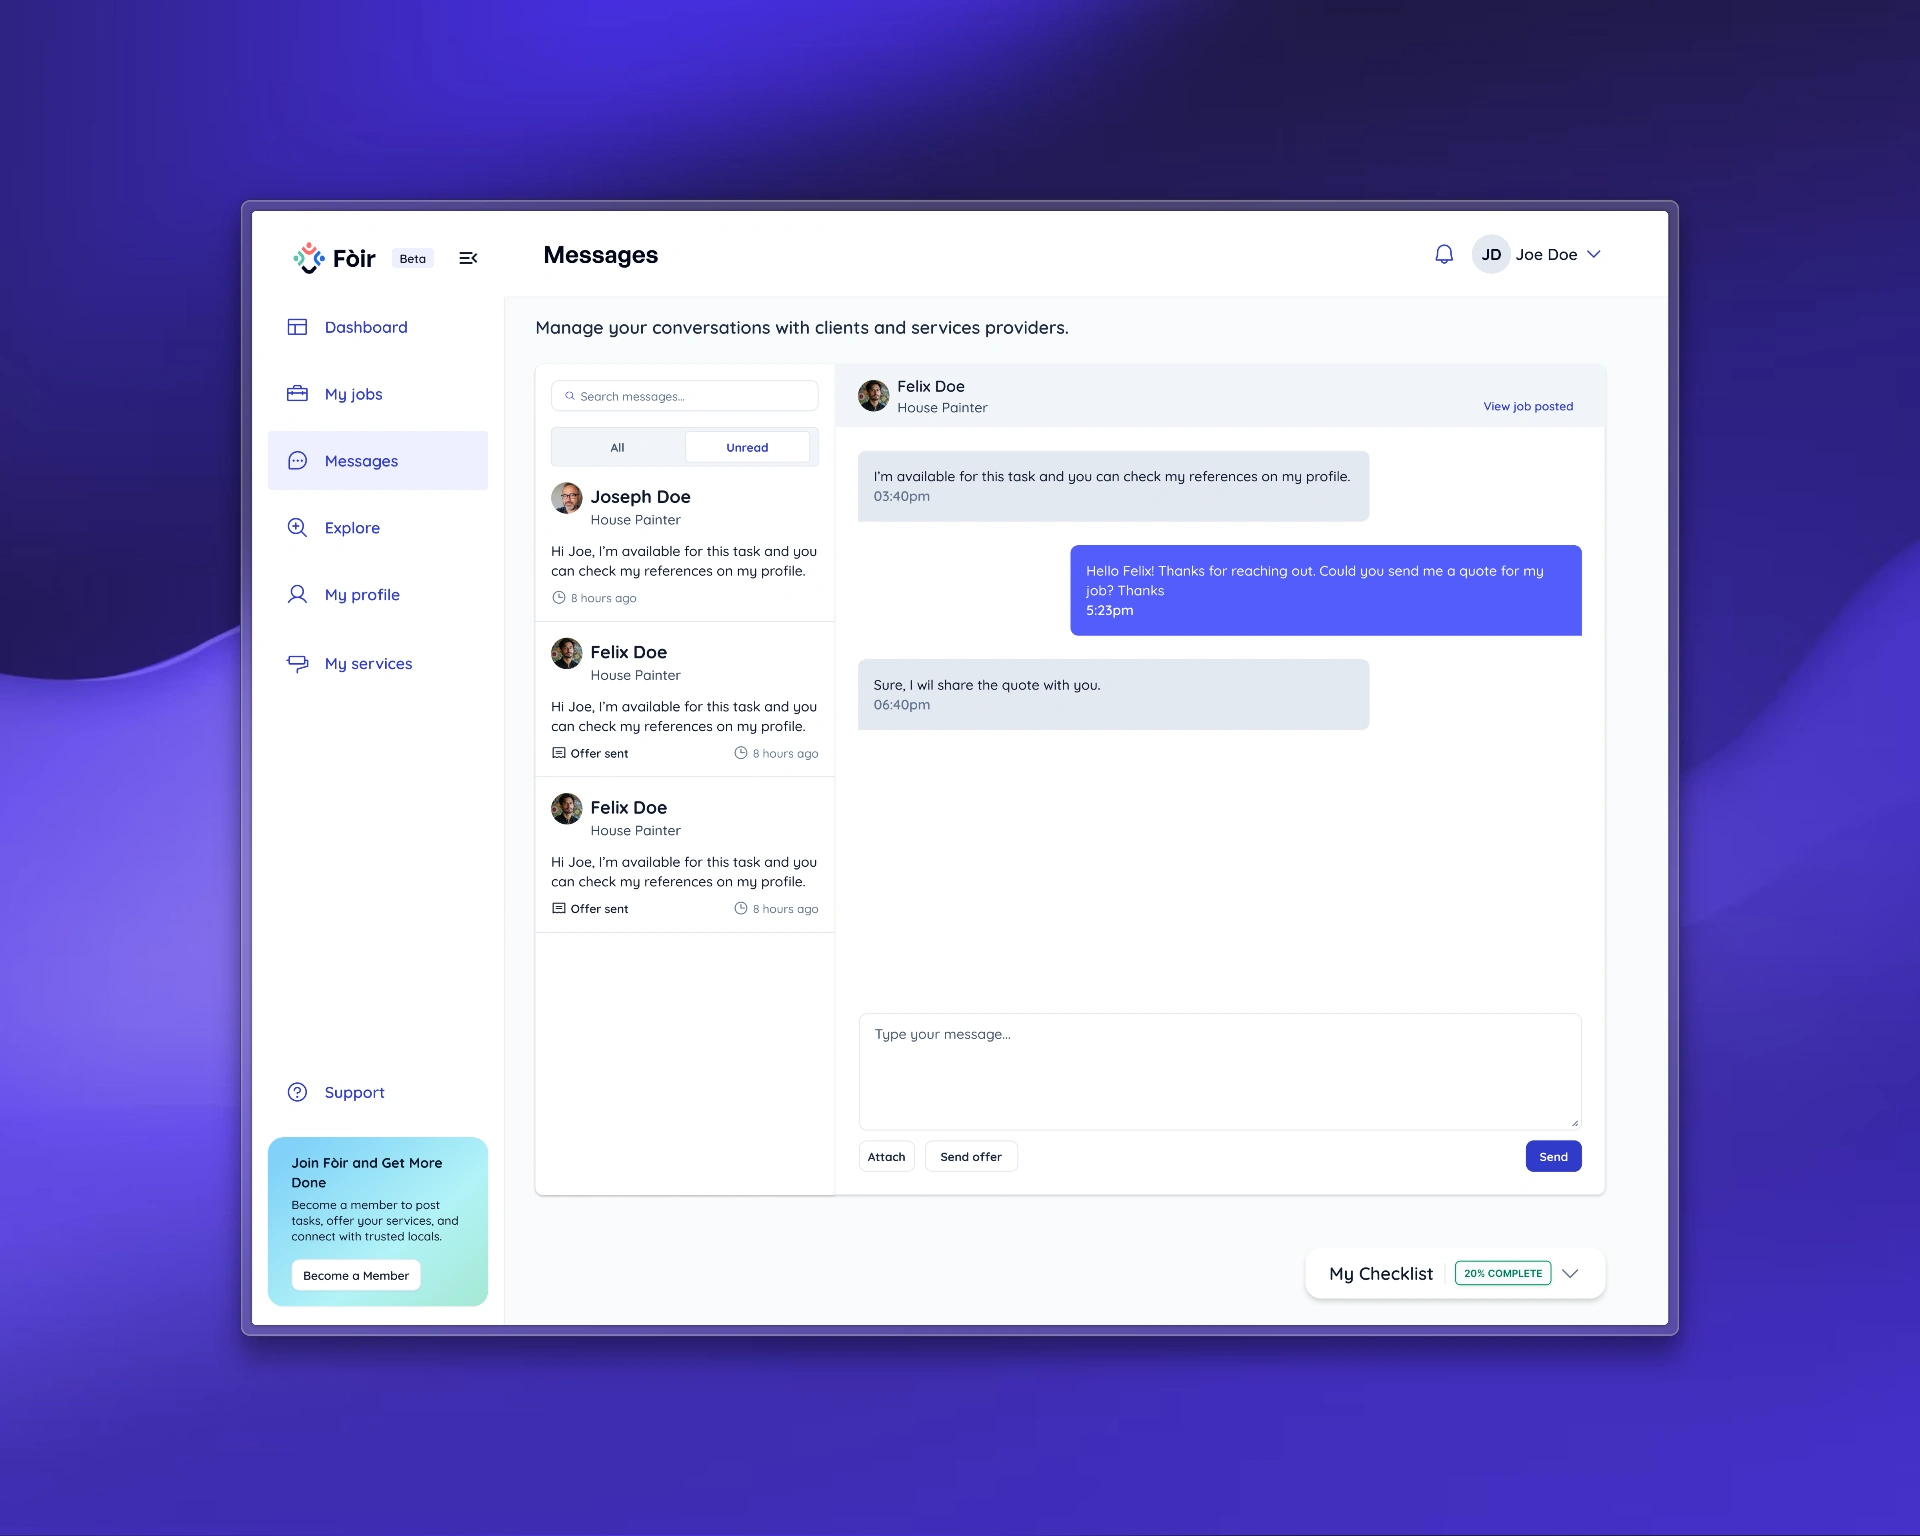Screen dimensions: 1920x1536
Task: Click the My services paint roller icon
Action: 298,664
